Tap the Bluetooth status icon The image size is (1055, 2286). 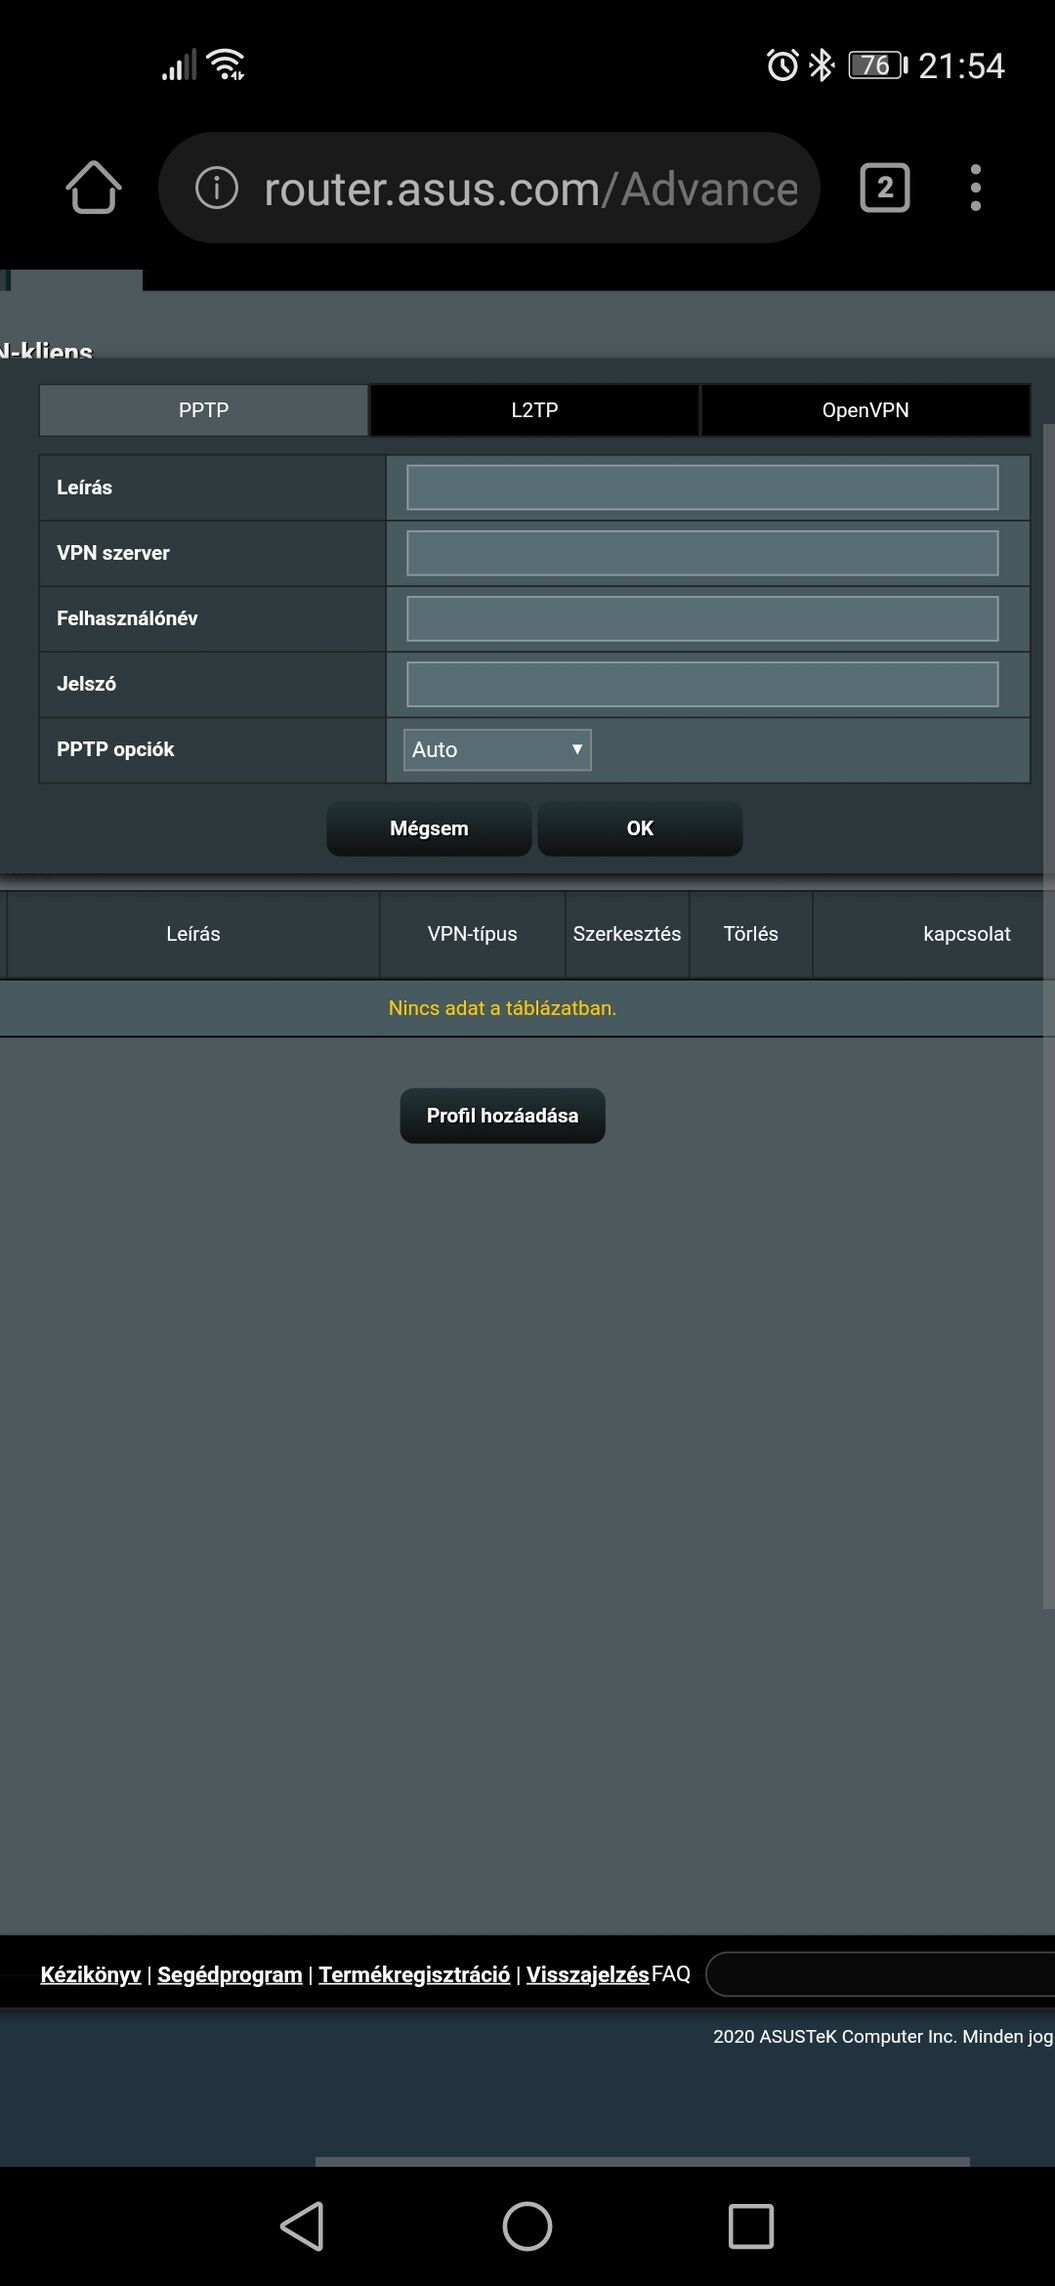(821, 65)
